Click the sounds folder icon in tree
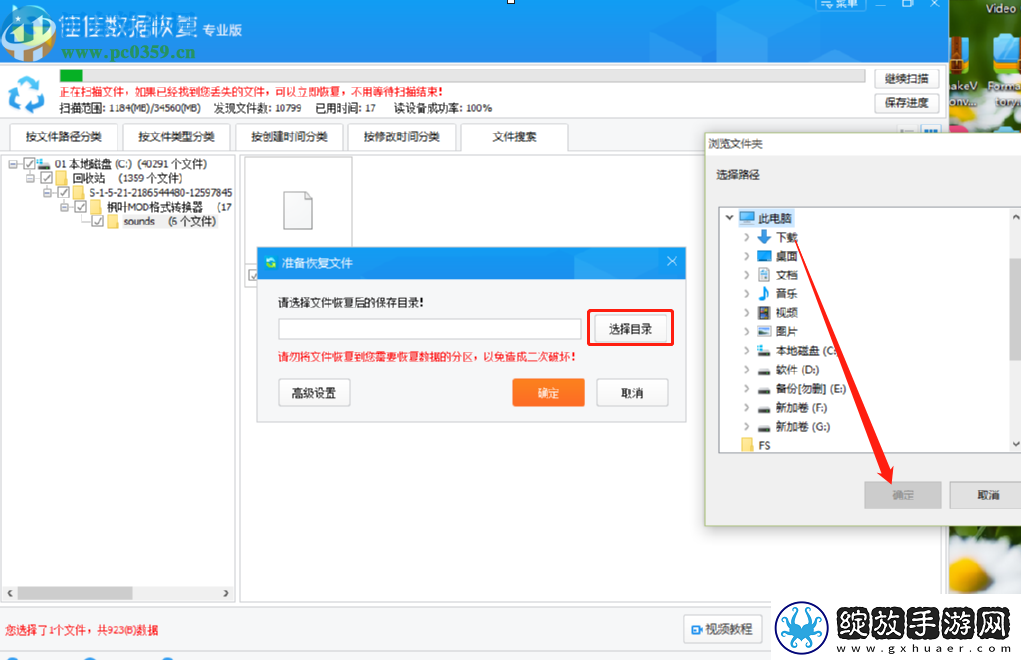 [113, 221]
